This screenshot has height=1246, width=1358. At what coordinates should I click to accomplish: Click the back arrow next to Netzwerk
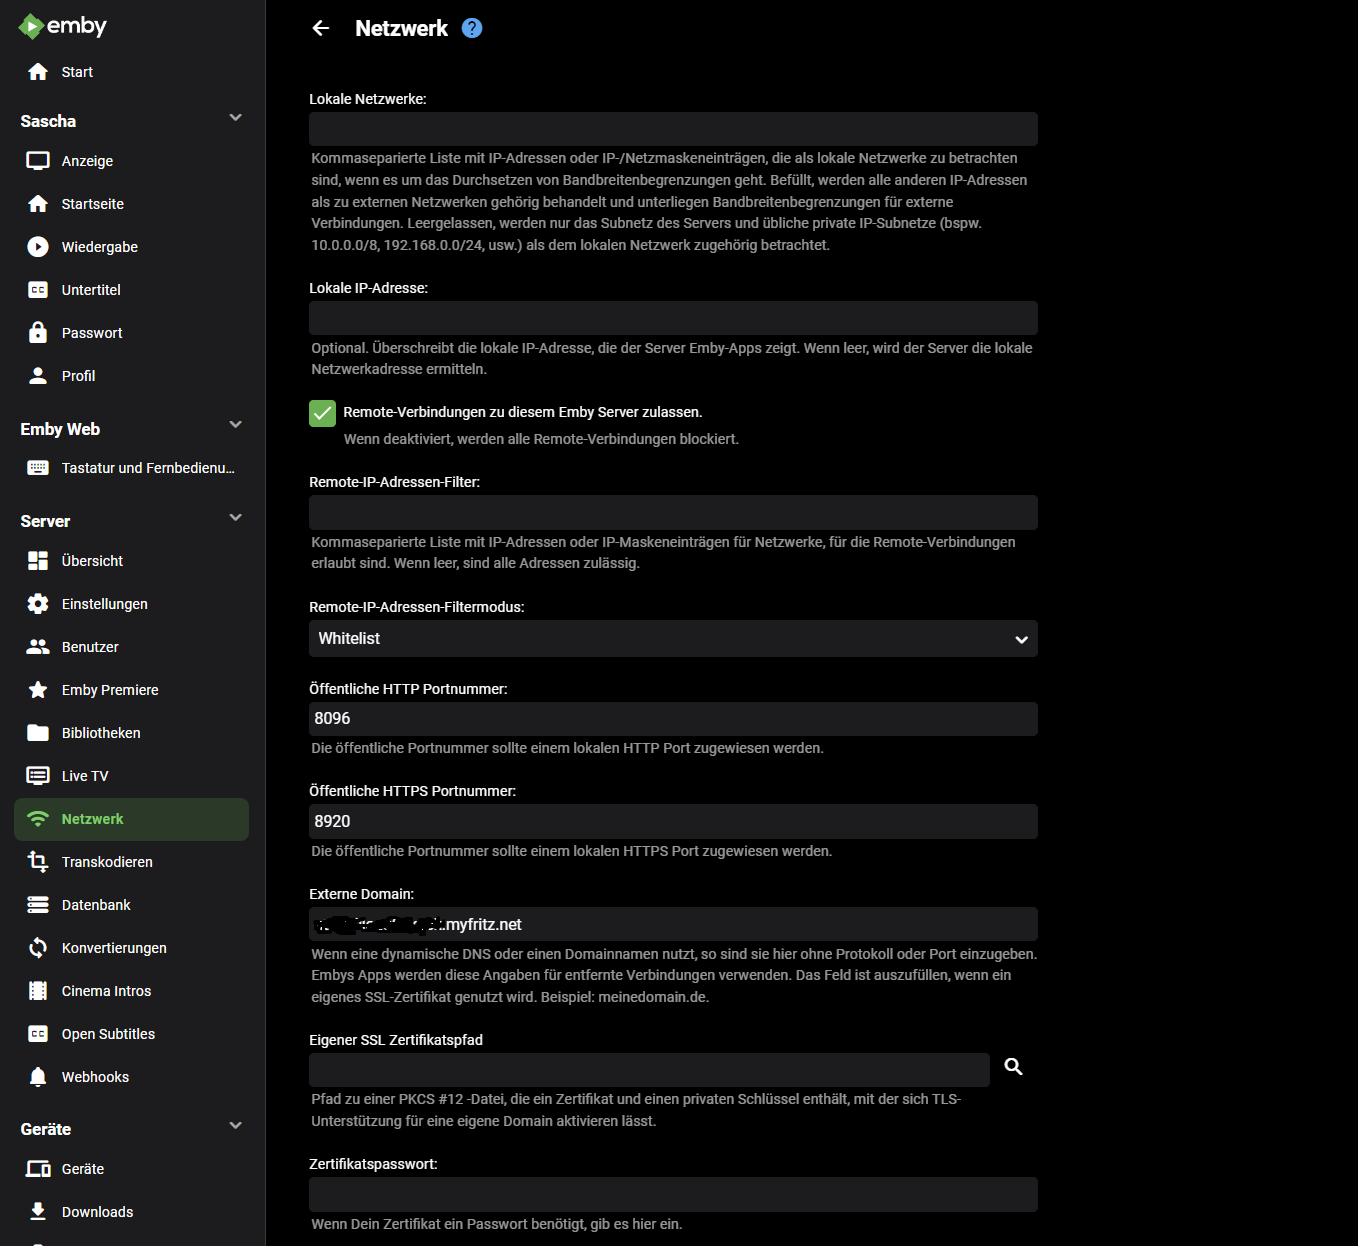(x=321, y=28)
